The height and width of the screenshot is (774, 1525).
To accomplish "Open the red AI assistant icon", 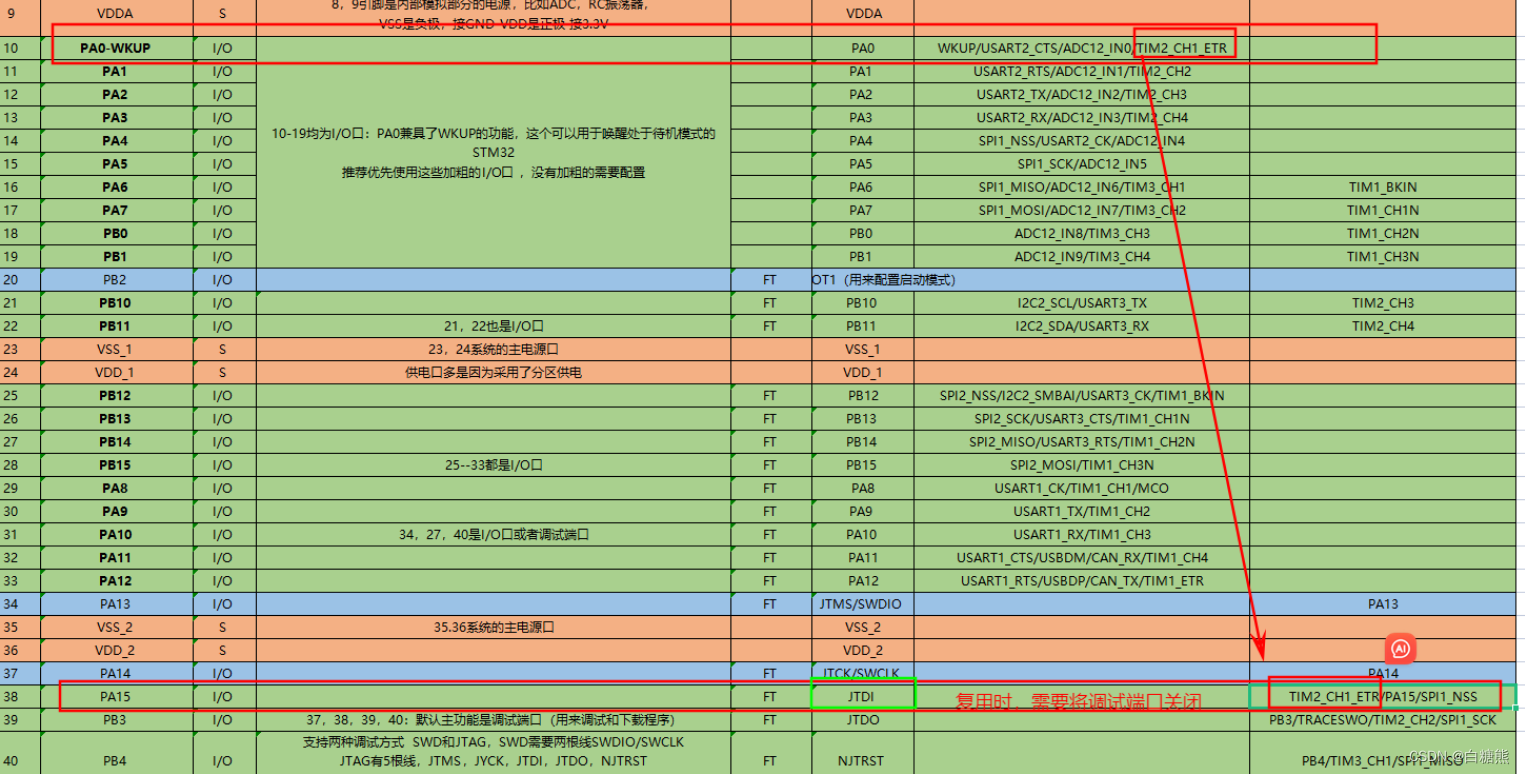I will [x=1401, y=649].
